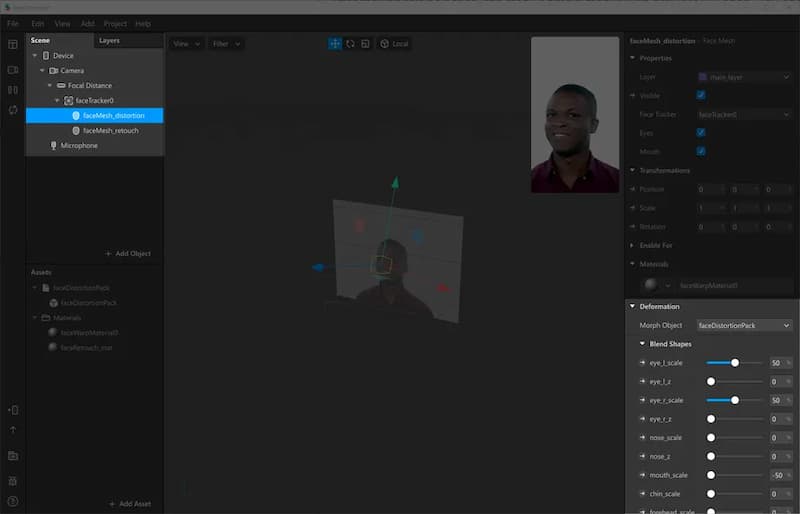Select faceMesh_distortion in scene tree
Image resolution: width=800 pixels, height=514 pixels.
tap(95, 115)
